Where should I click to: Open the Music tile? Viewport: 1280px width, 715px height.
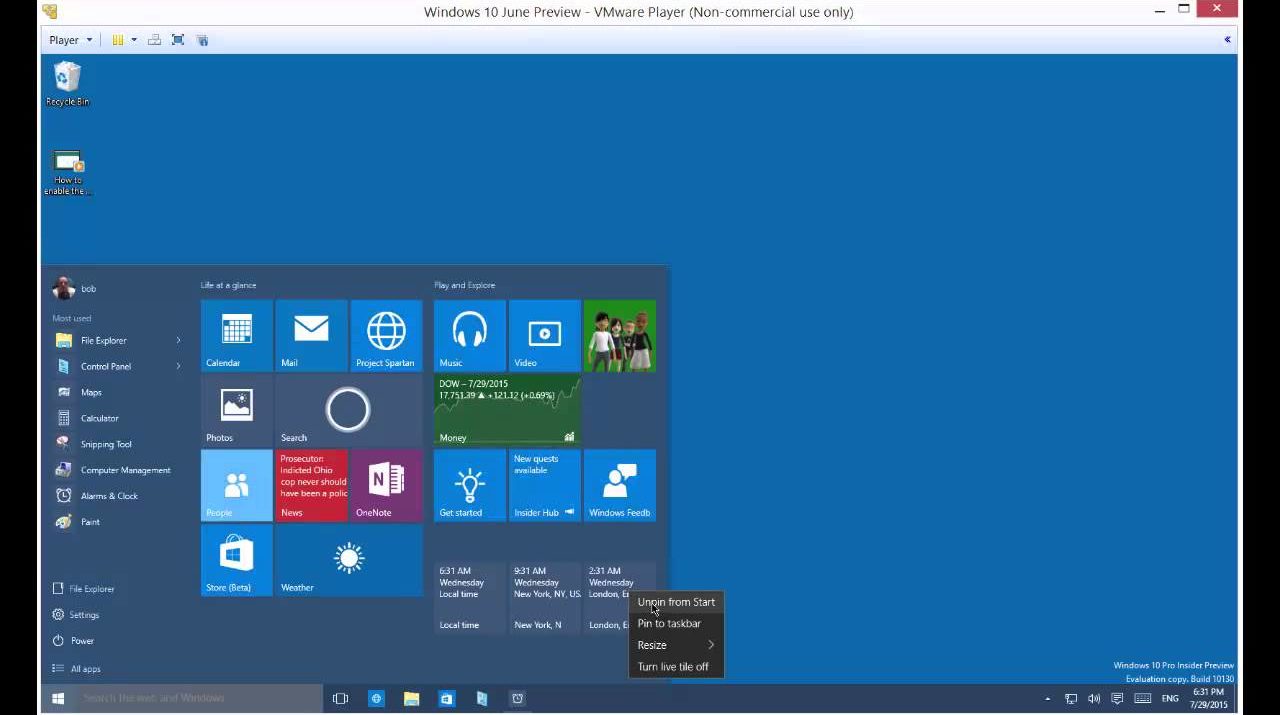(x=469, y=335)
